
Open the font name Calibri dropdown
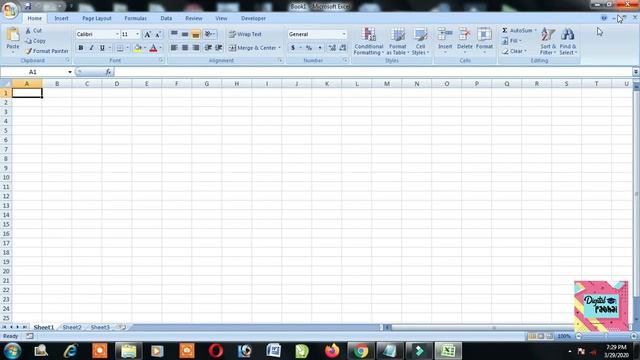pos(117,34)
